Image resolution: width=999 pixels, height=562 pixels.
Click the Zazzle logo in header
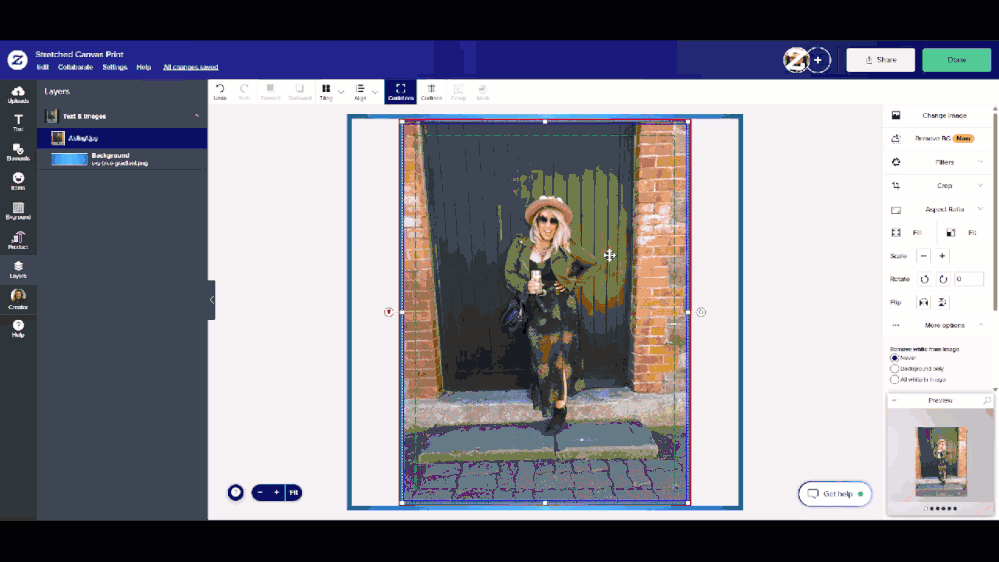[17, 60]
